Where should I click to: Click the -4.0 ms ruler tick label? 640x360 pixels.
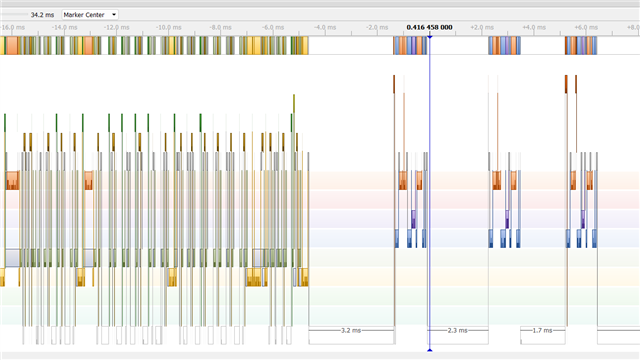(325, 27)
